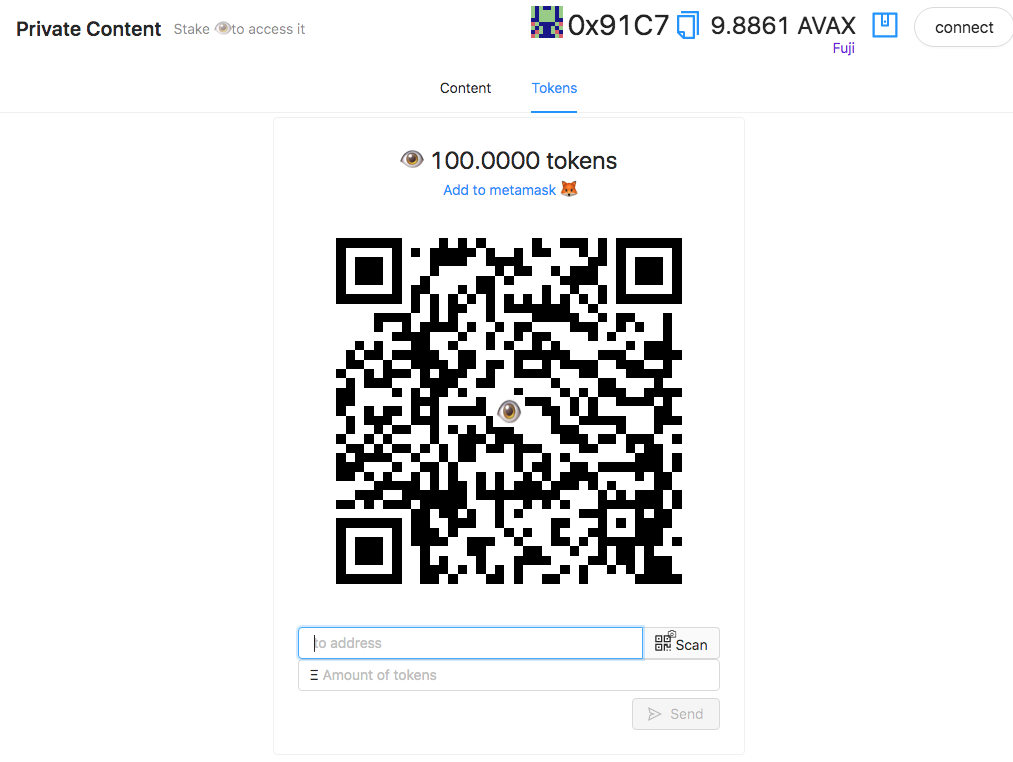The height and width of the screenshot is (762, 1013).
Task: Click the fox emoji next to Add to metamask
Action: (x=569, y=189)
